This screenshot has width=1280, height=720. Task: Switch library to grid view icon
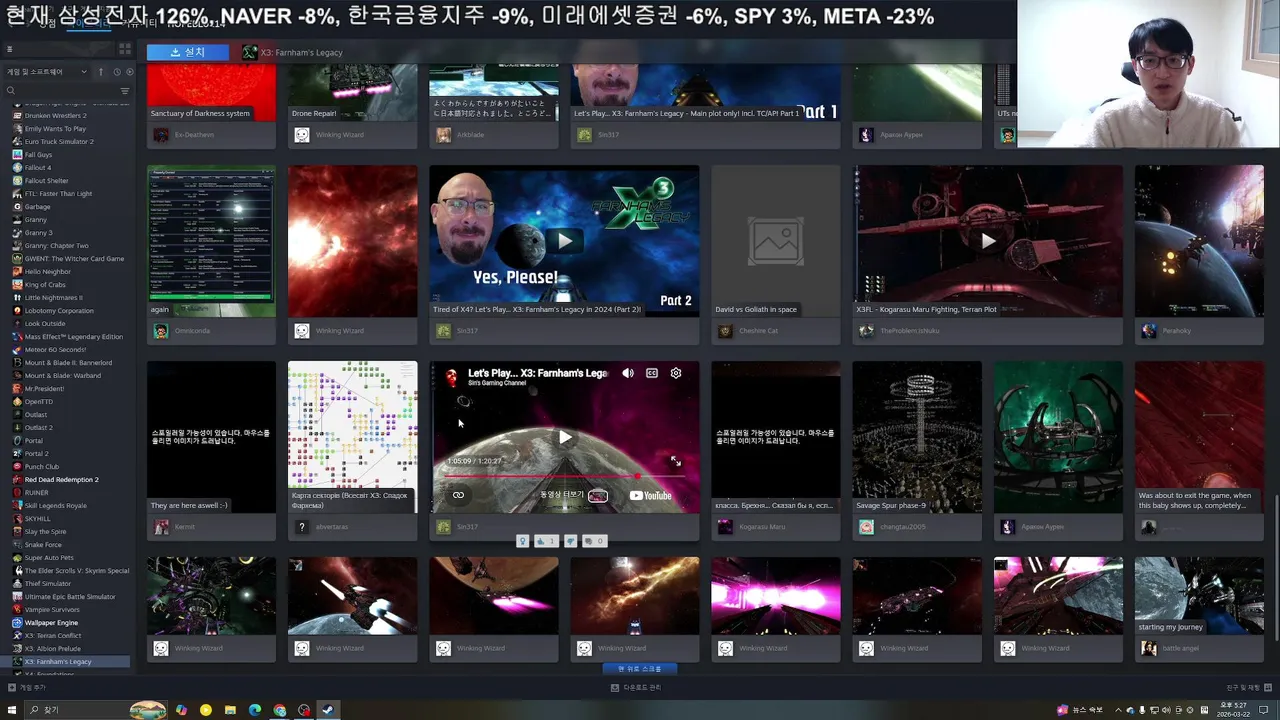tap(125, 48)
